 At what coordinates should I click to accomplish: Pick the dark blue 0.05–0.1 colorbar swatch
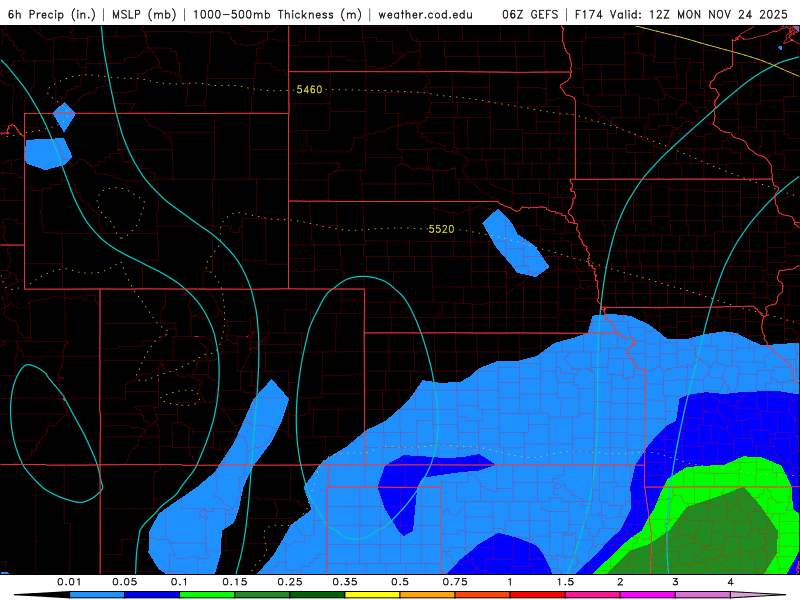(x=152, y=595)
